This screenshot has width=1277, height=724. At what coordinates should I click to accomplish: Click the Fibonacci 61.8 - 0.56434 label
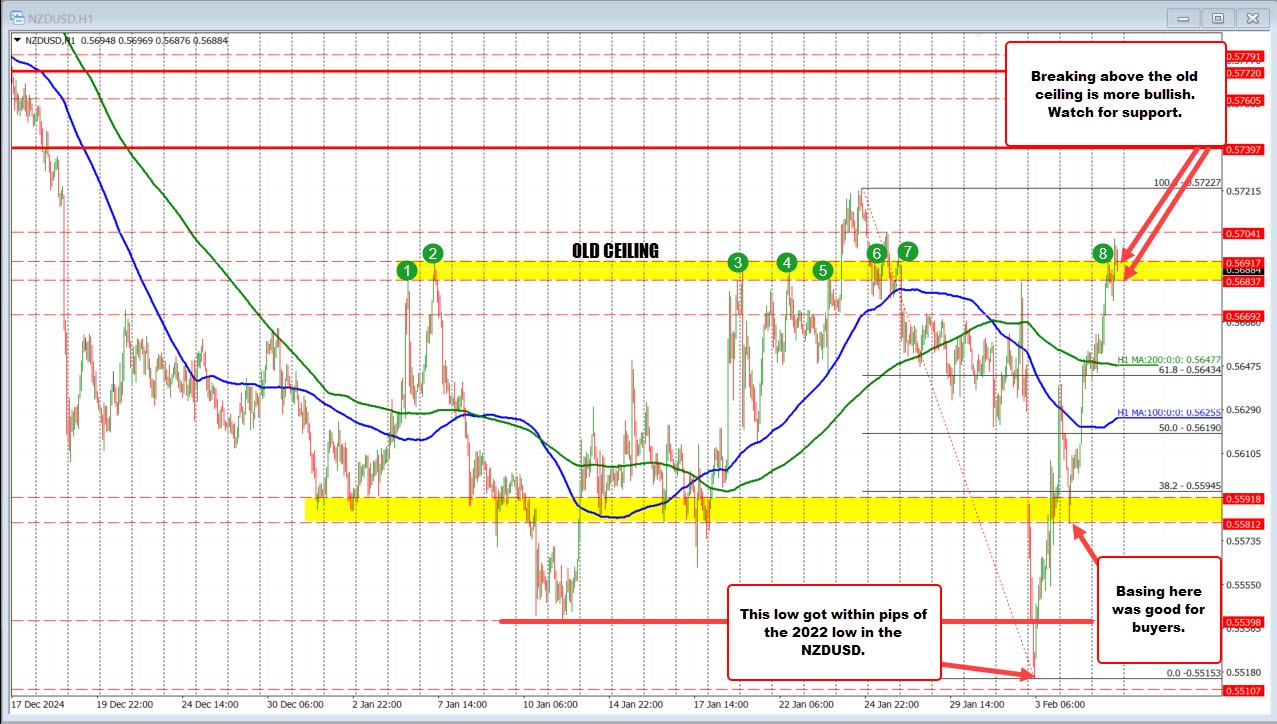1190,370
